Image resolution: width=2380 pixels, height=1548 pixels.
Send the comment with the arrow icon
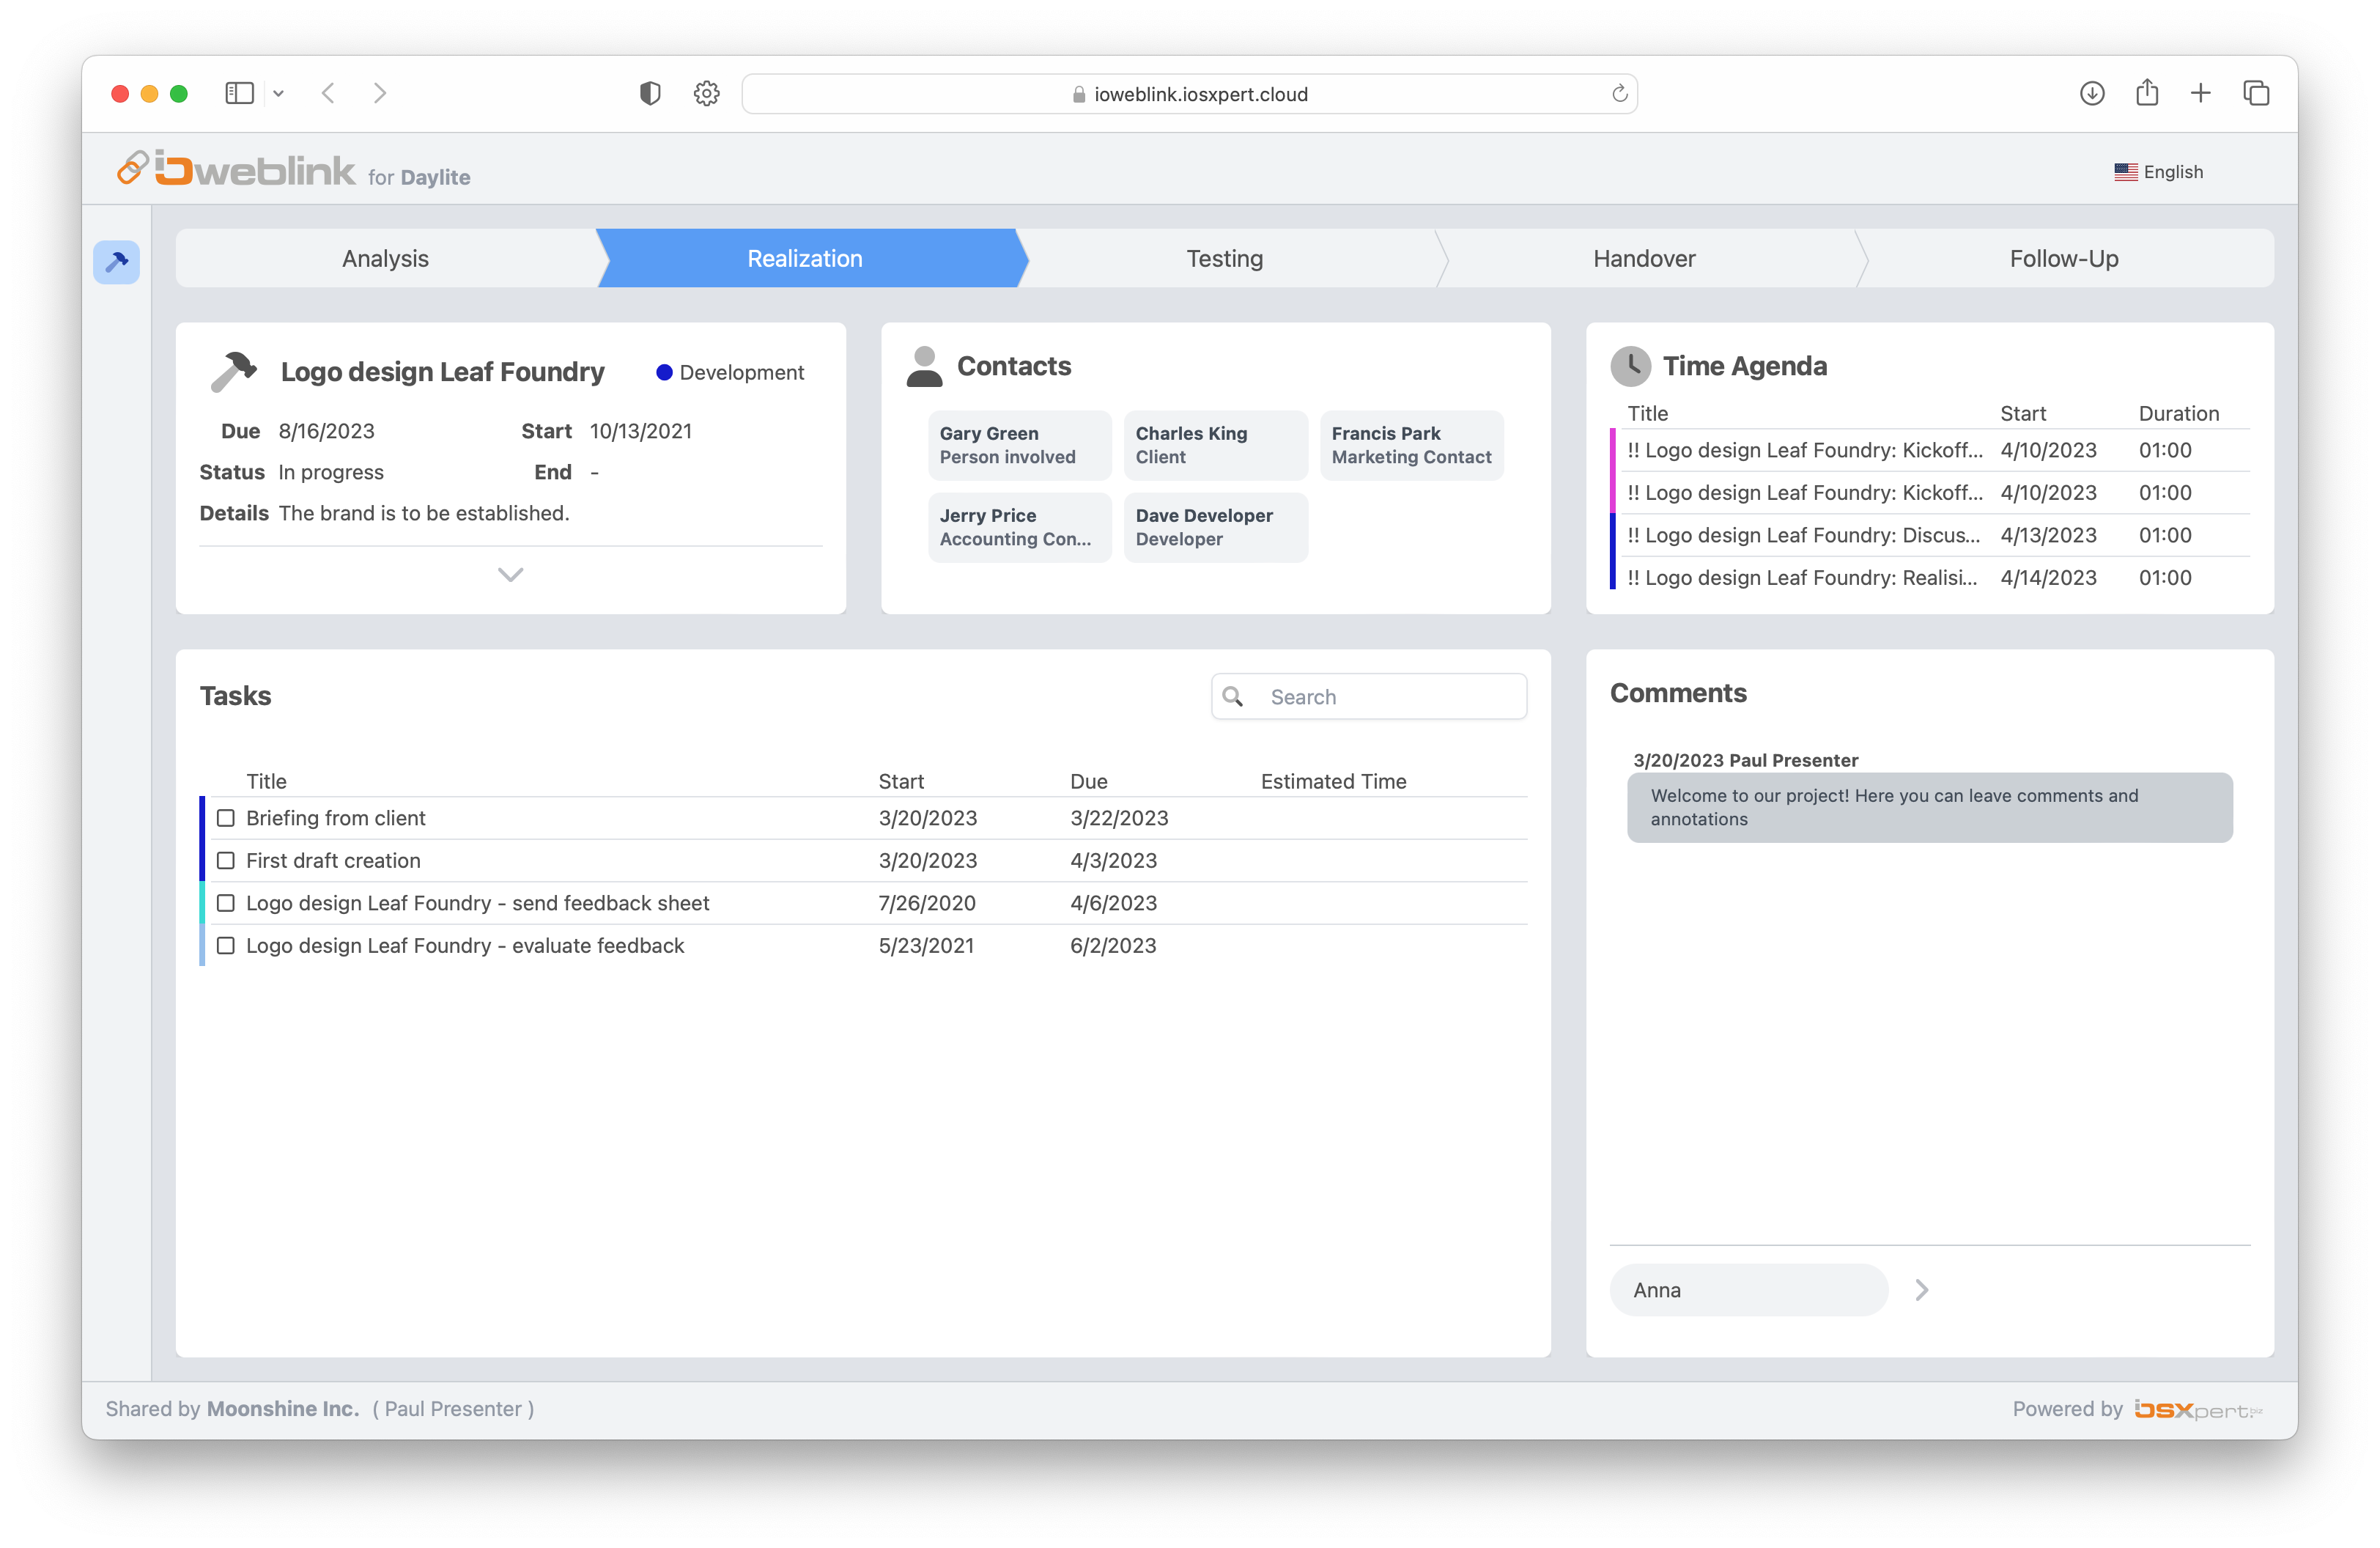pos(1921,1290)
